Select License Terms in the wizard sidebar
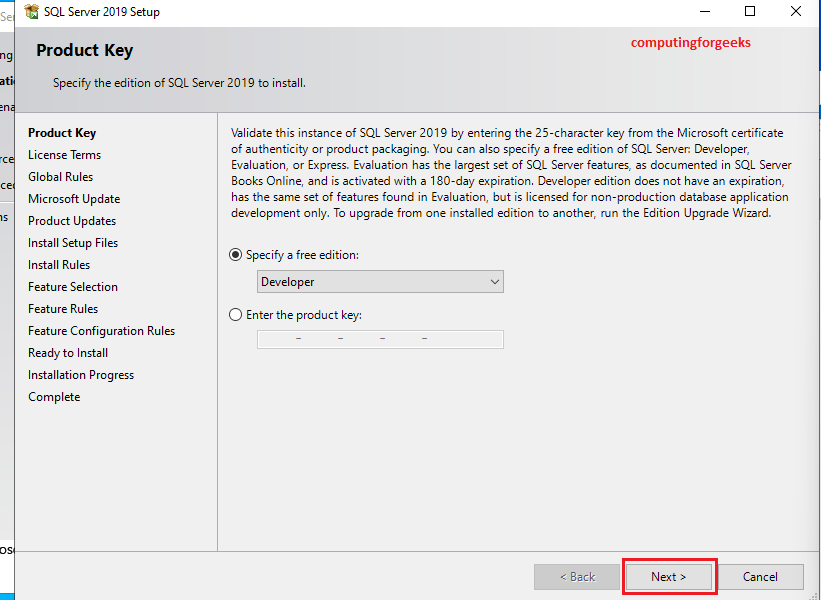This screenshot has width=821, height=600. click(64, 154)
